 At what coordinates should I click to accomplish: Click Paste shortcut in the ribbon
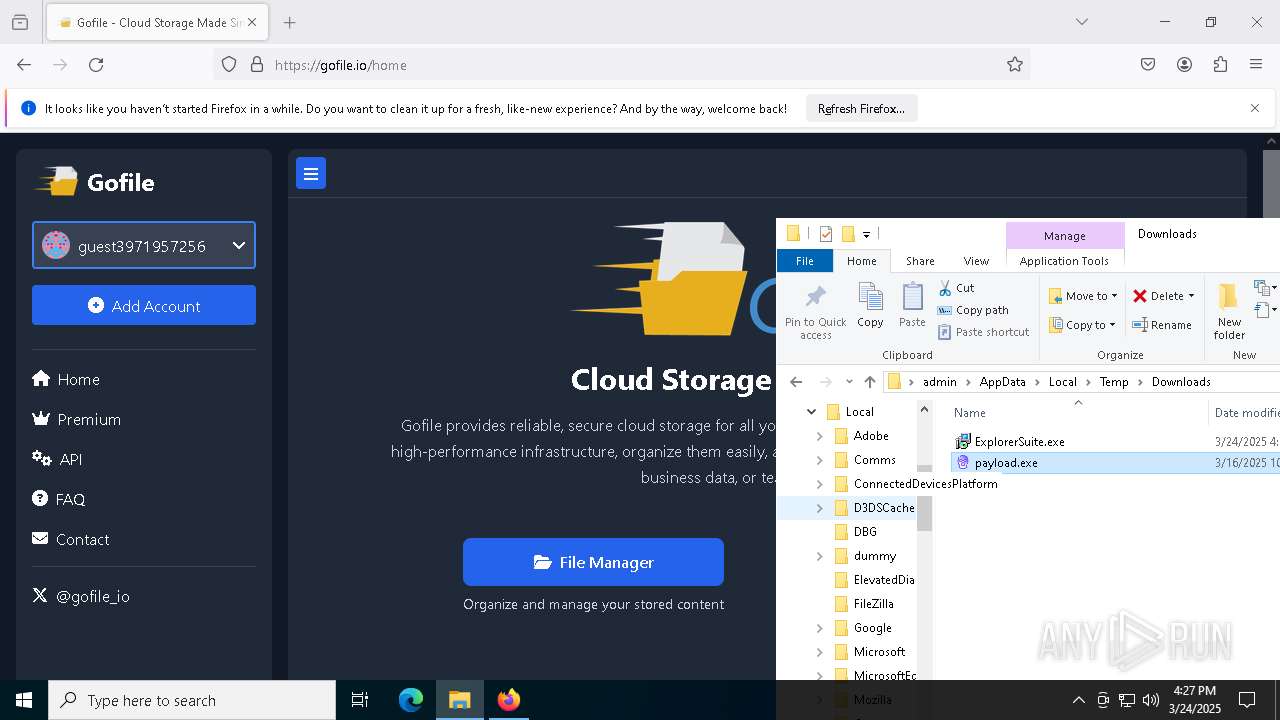click(x=983, y=332)
